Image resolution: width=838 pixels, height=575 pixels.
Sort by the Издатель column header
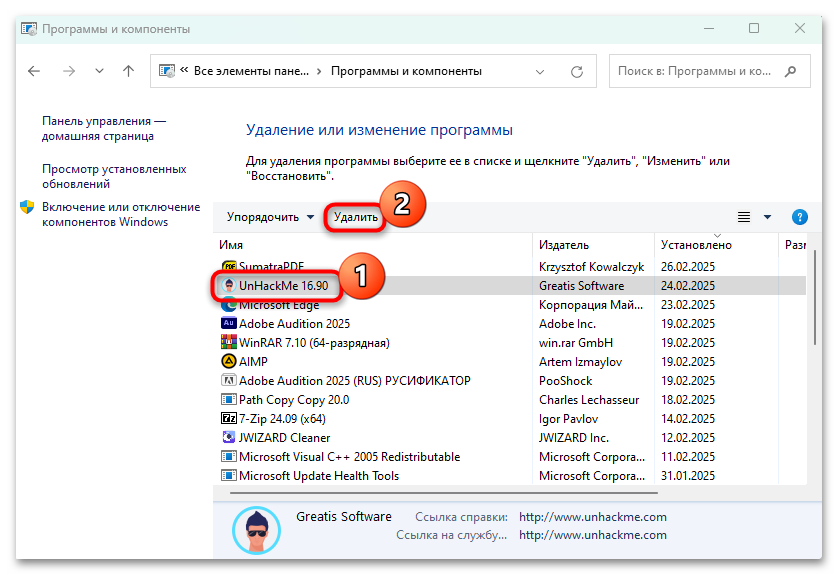coord(564,245)
